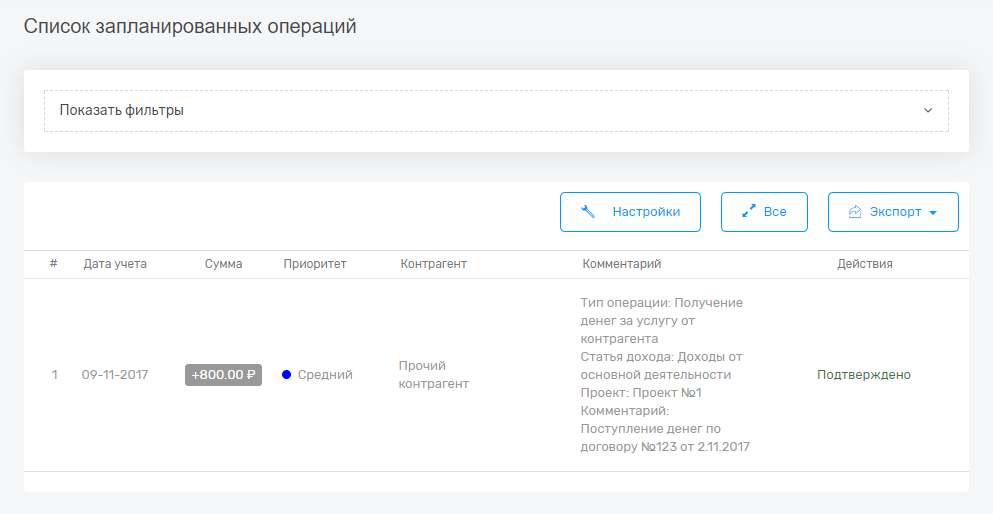
Task: Click the Контрагент column header
Action: pyautogui.click(x=434, y=264)
